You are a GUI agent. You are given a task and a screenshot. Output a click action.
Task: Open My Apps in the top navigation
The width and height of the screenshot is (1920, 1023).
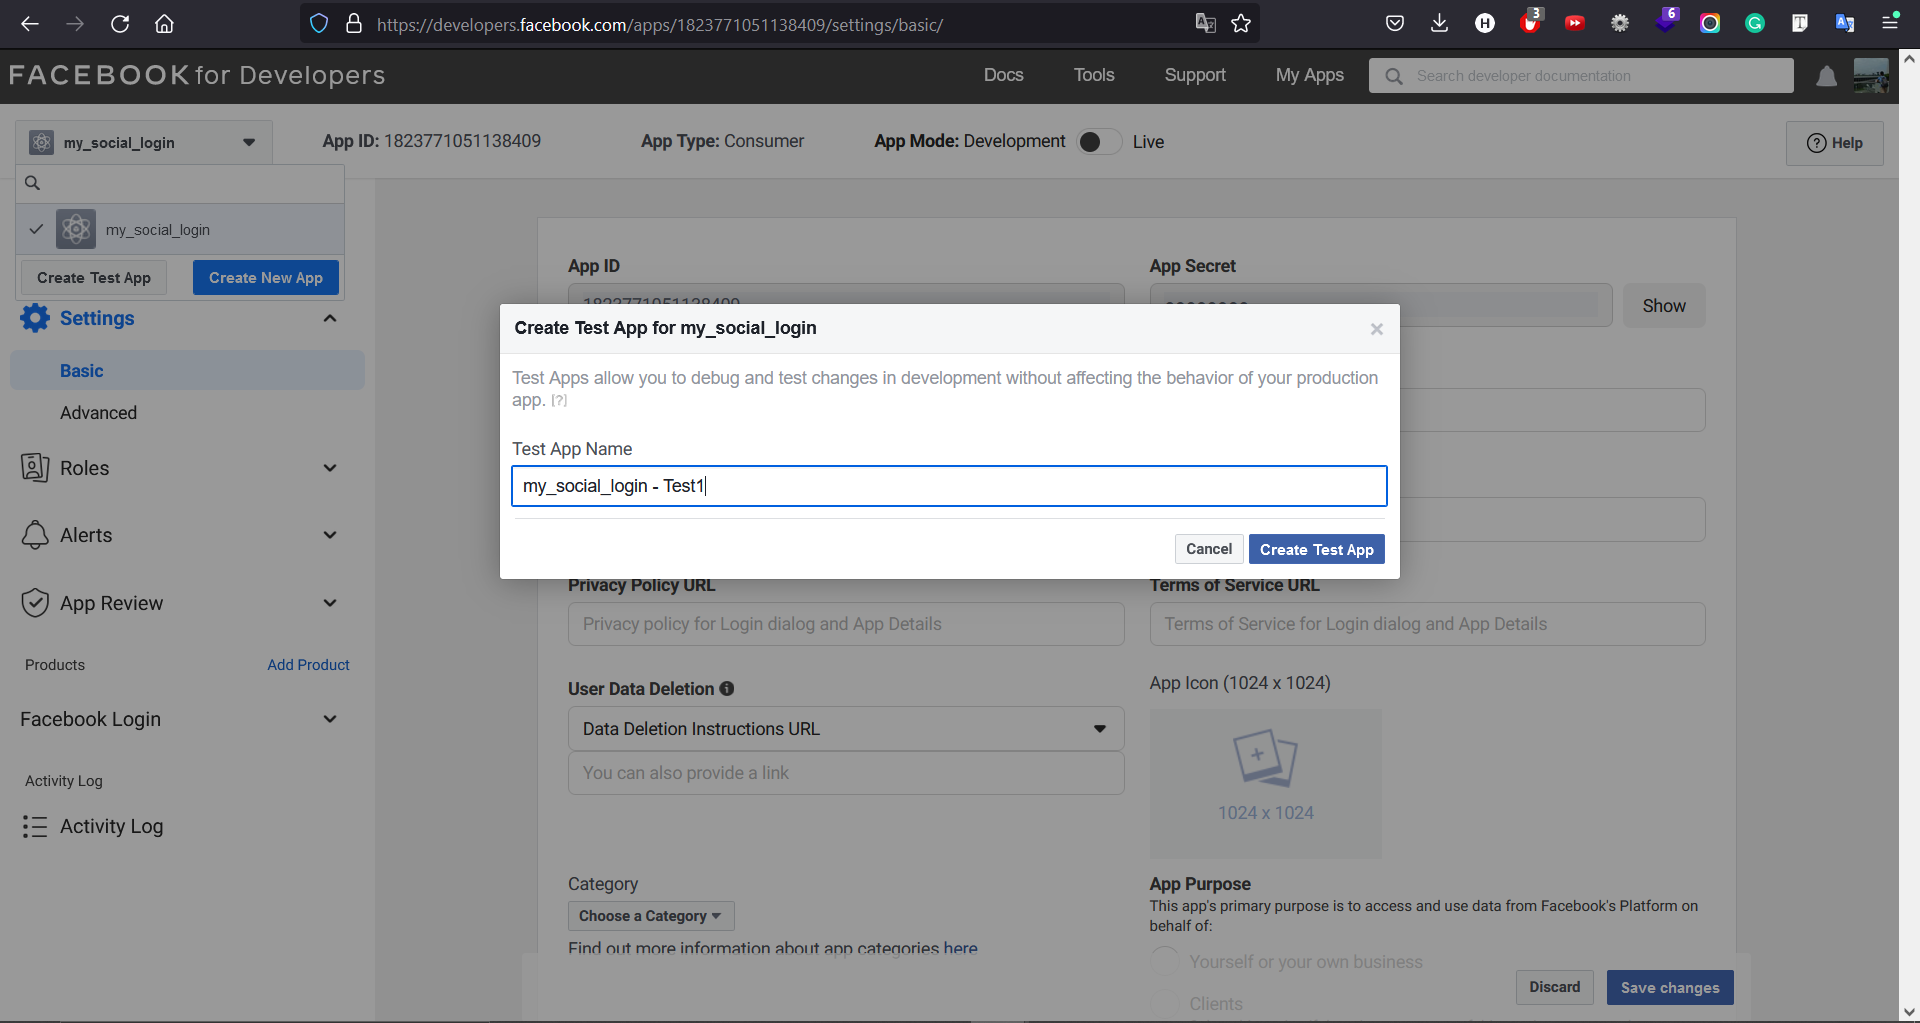tap(1310, 75)
